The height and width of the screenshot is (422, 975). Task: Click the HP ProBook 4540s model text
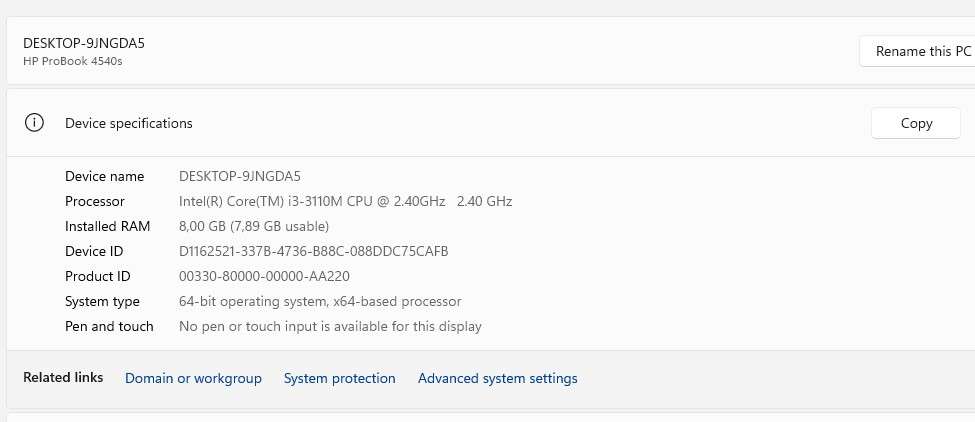point(73,61)
